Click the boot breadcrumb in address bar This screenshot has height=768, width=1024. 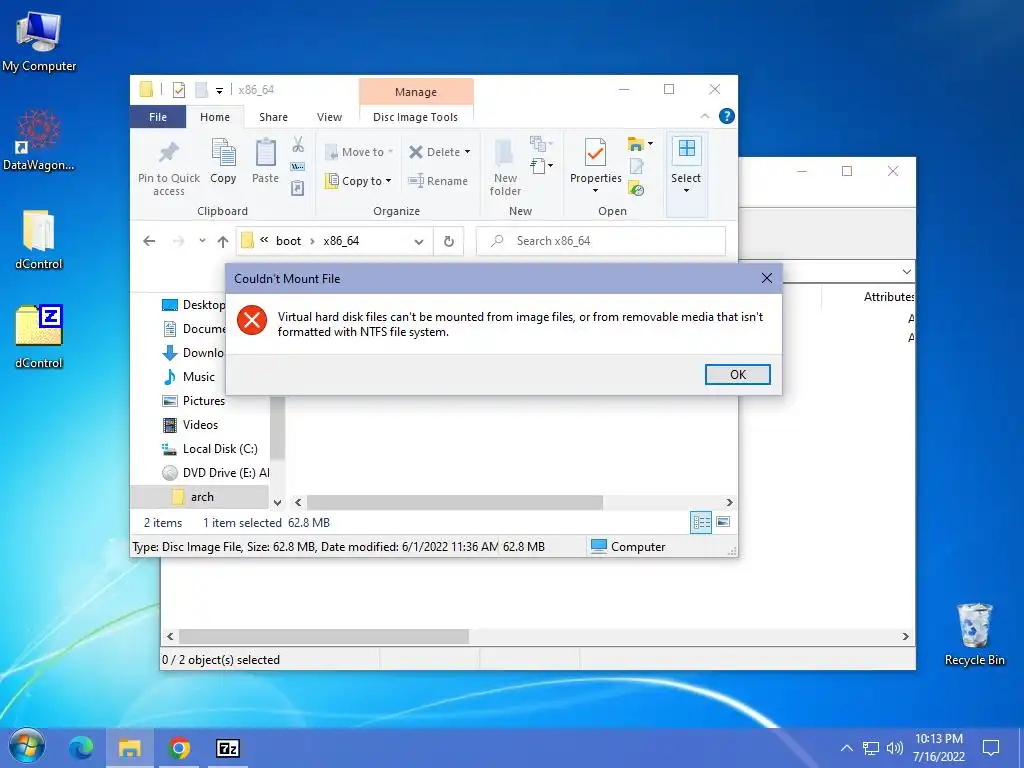click(288, 241)
